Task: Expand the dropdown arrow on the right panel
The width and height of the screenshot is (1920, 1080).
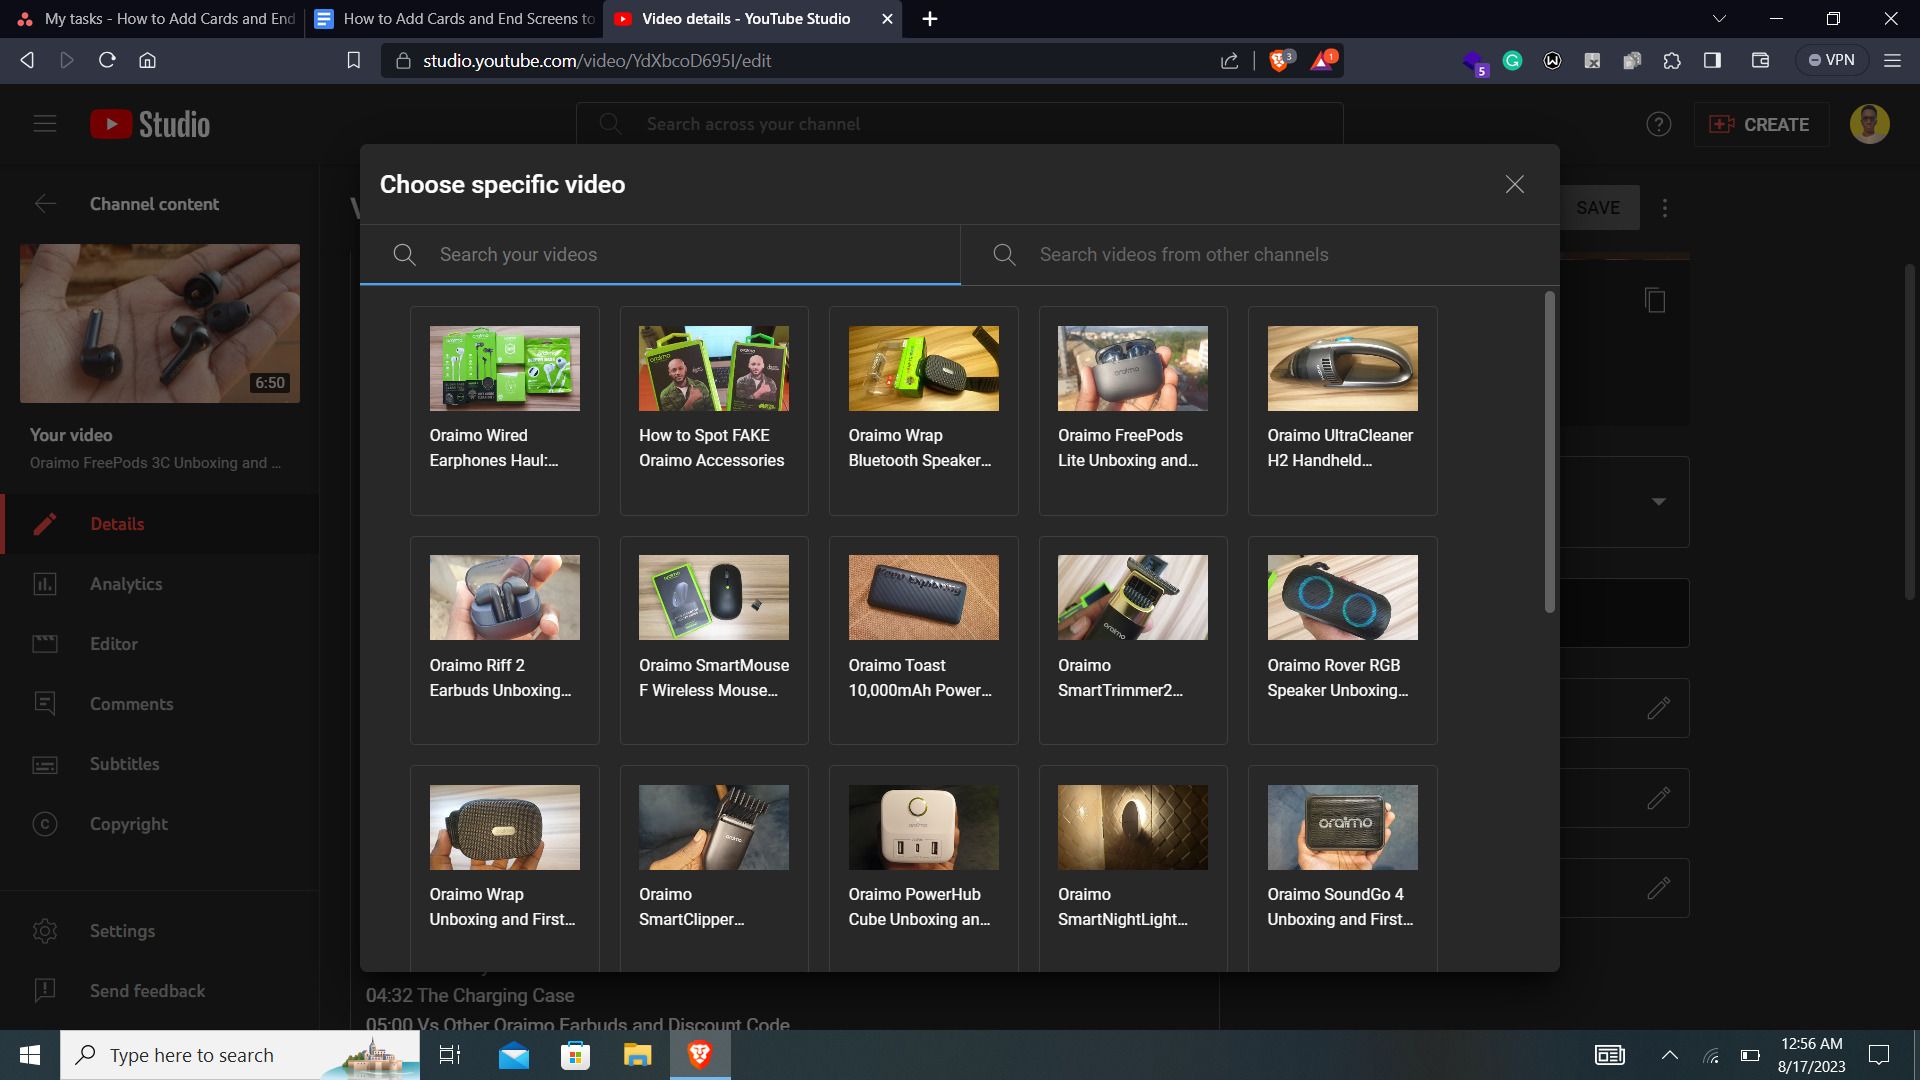Action: point(1659,501)
